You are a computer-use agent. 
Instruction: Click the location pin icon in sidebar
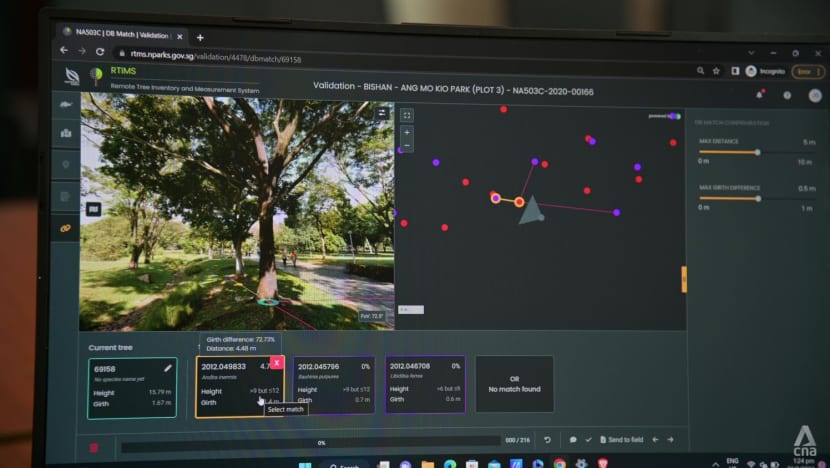point(66,164)
